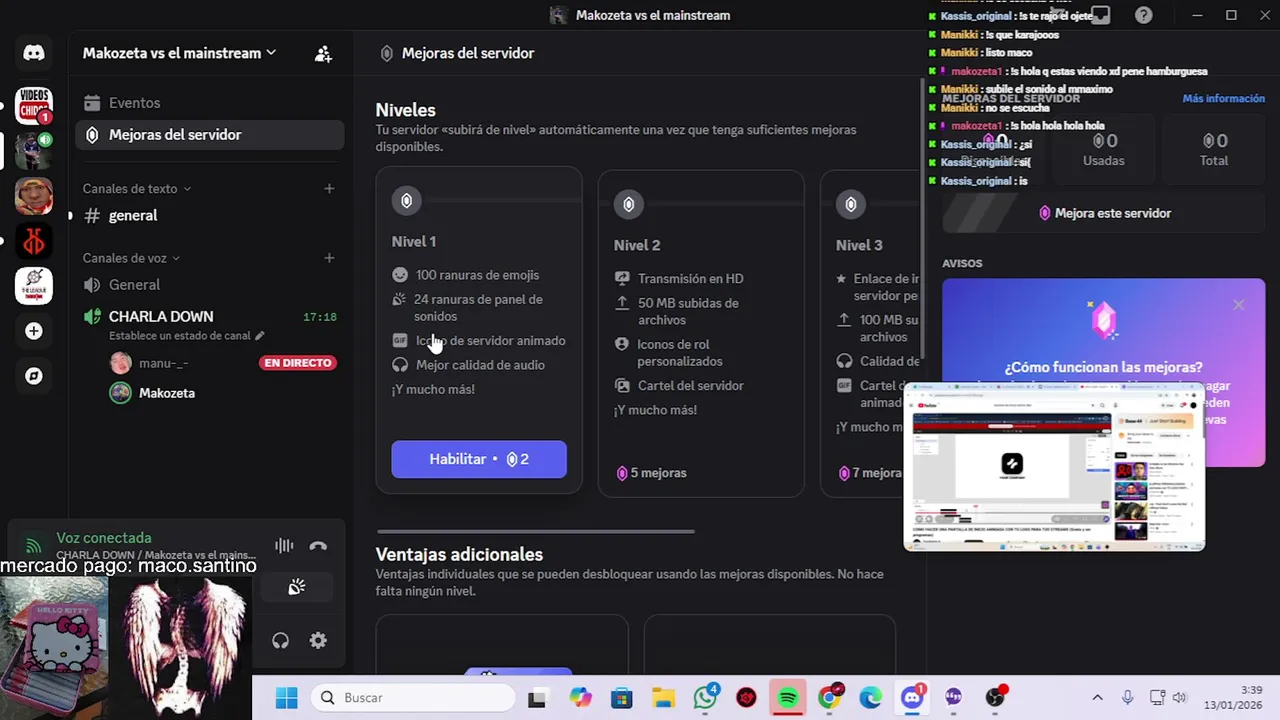Viewport: 1280px width, 720px height.
Task: Open WhatsApp from the taskbar
Action: pyautogui.click(x=706, y=698)
